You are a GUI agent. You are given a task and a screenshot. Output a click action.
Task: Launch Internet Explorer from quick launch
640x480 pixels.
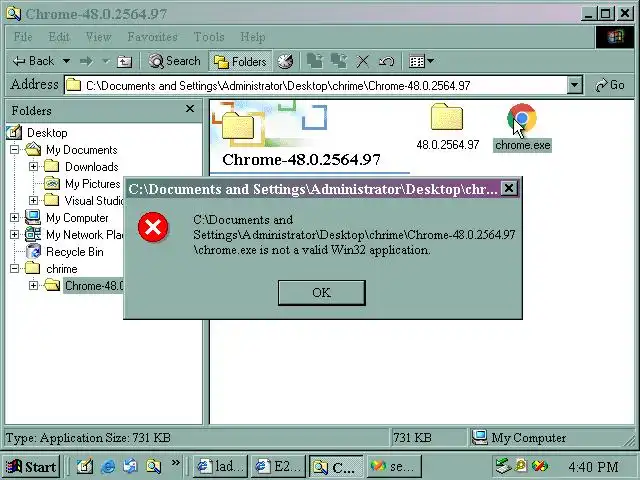tap(107, 466)
